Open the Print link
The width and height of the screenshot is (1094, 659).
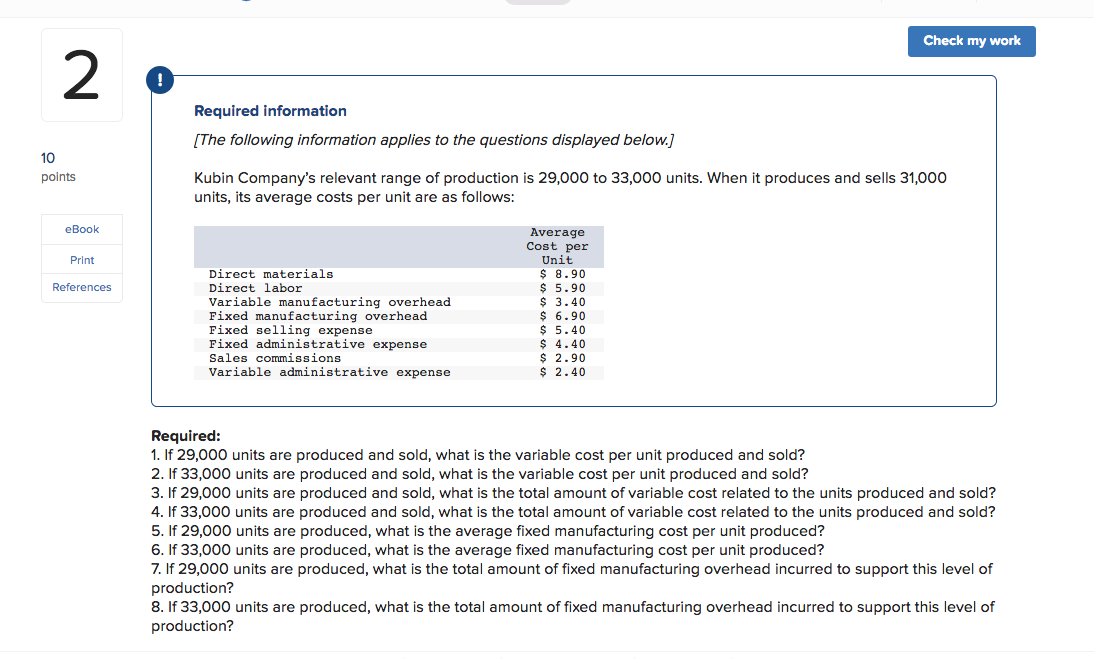(x=82, y=260)
